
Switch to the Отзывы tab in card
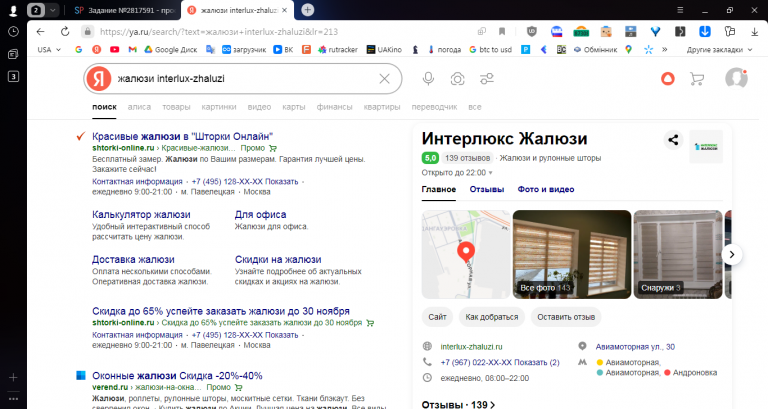point(487,189)
